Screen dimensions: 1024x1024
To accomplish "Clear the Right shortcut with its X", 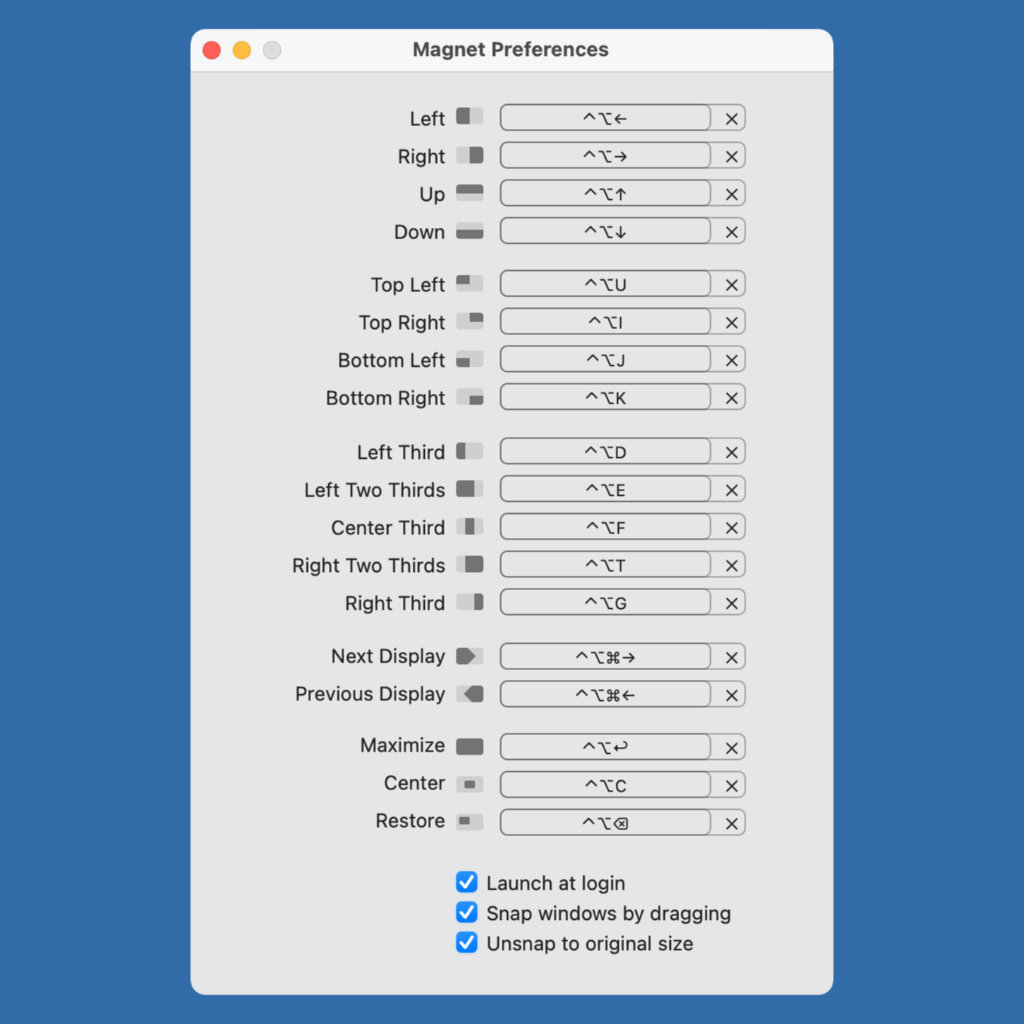I will pyautogui.click(x=731, y=157).
